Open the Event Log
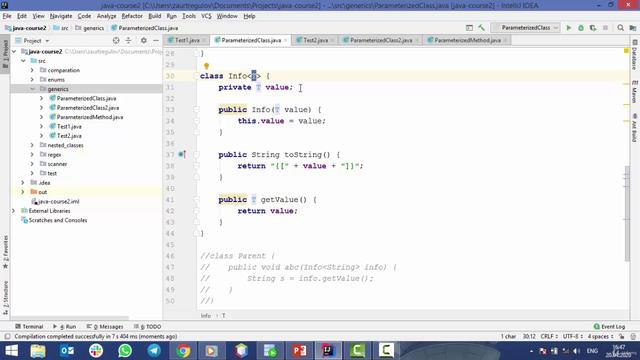This screenshot has height=360, width=640. click(x=609, y=327)
